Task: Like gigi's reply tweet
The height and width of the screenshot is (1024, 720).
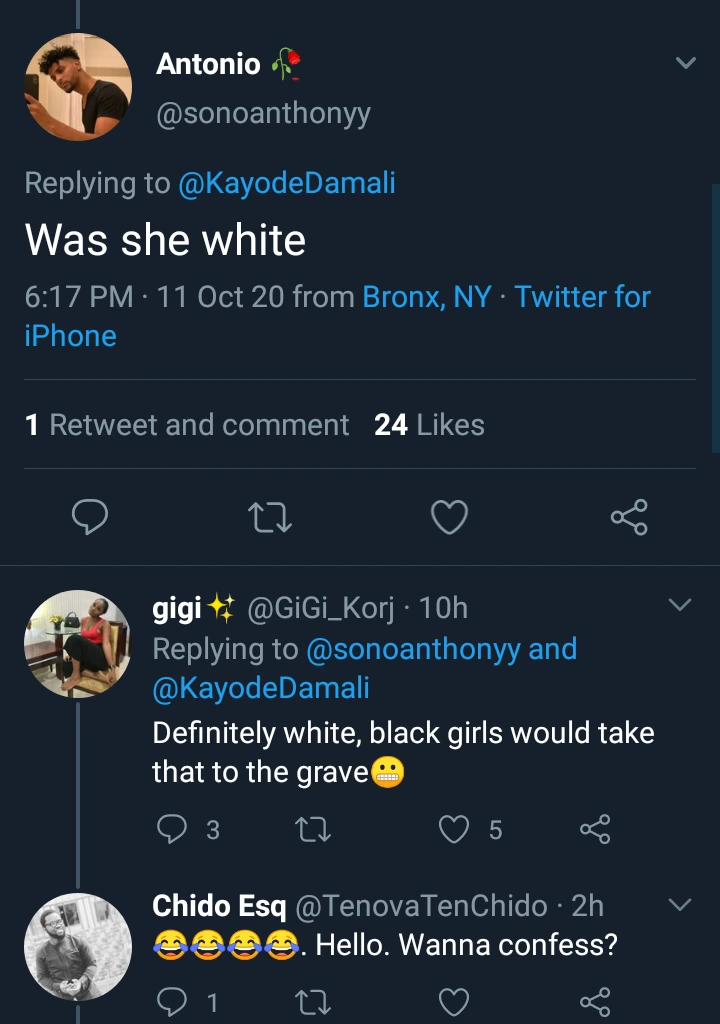Action: [x=455, y=828]
